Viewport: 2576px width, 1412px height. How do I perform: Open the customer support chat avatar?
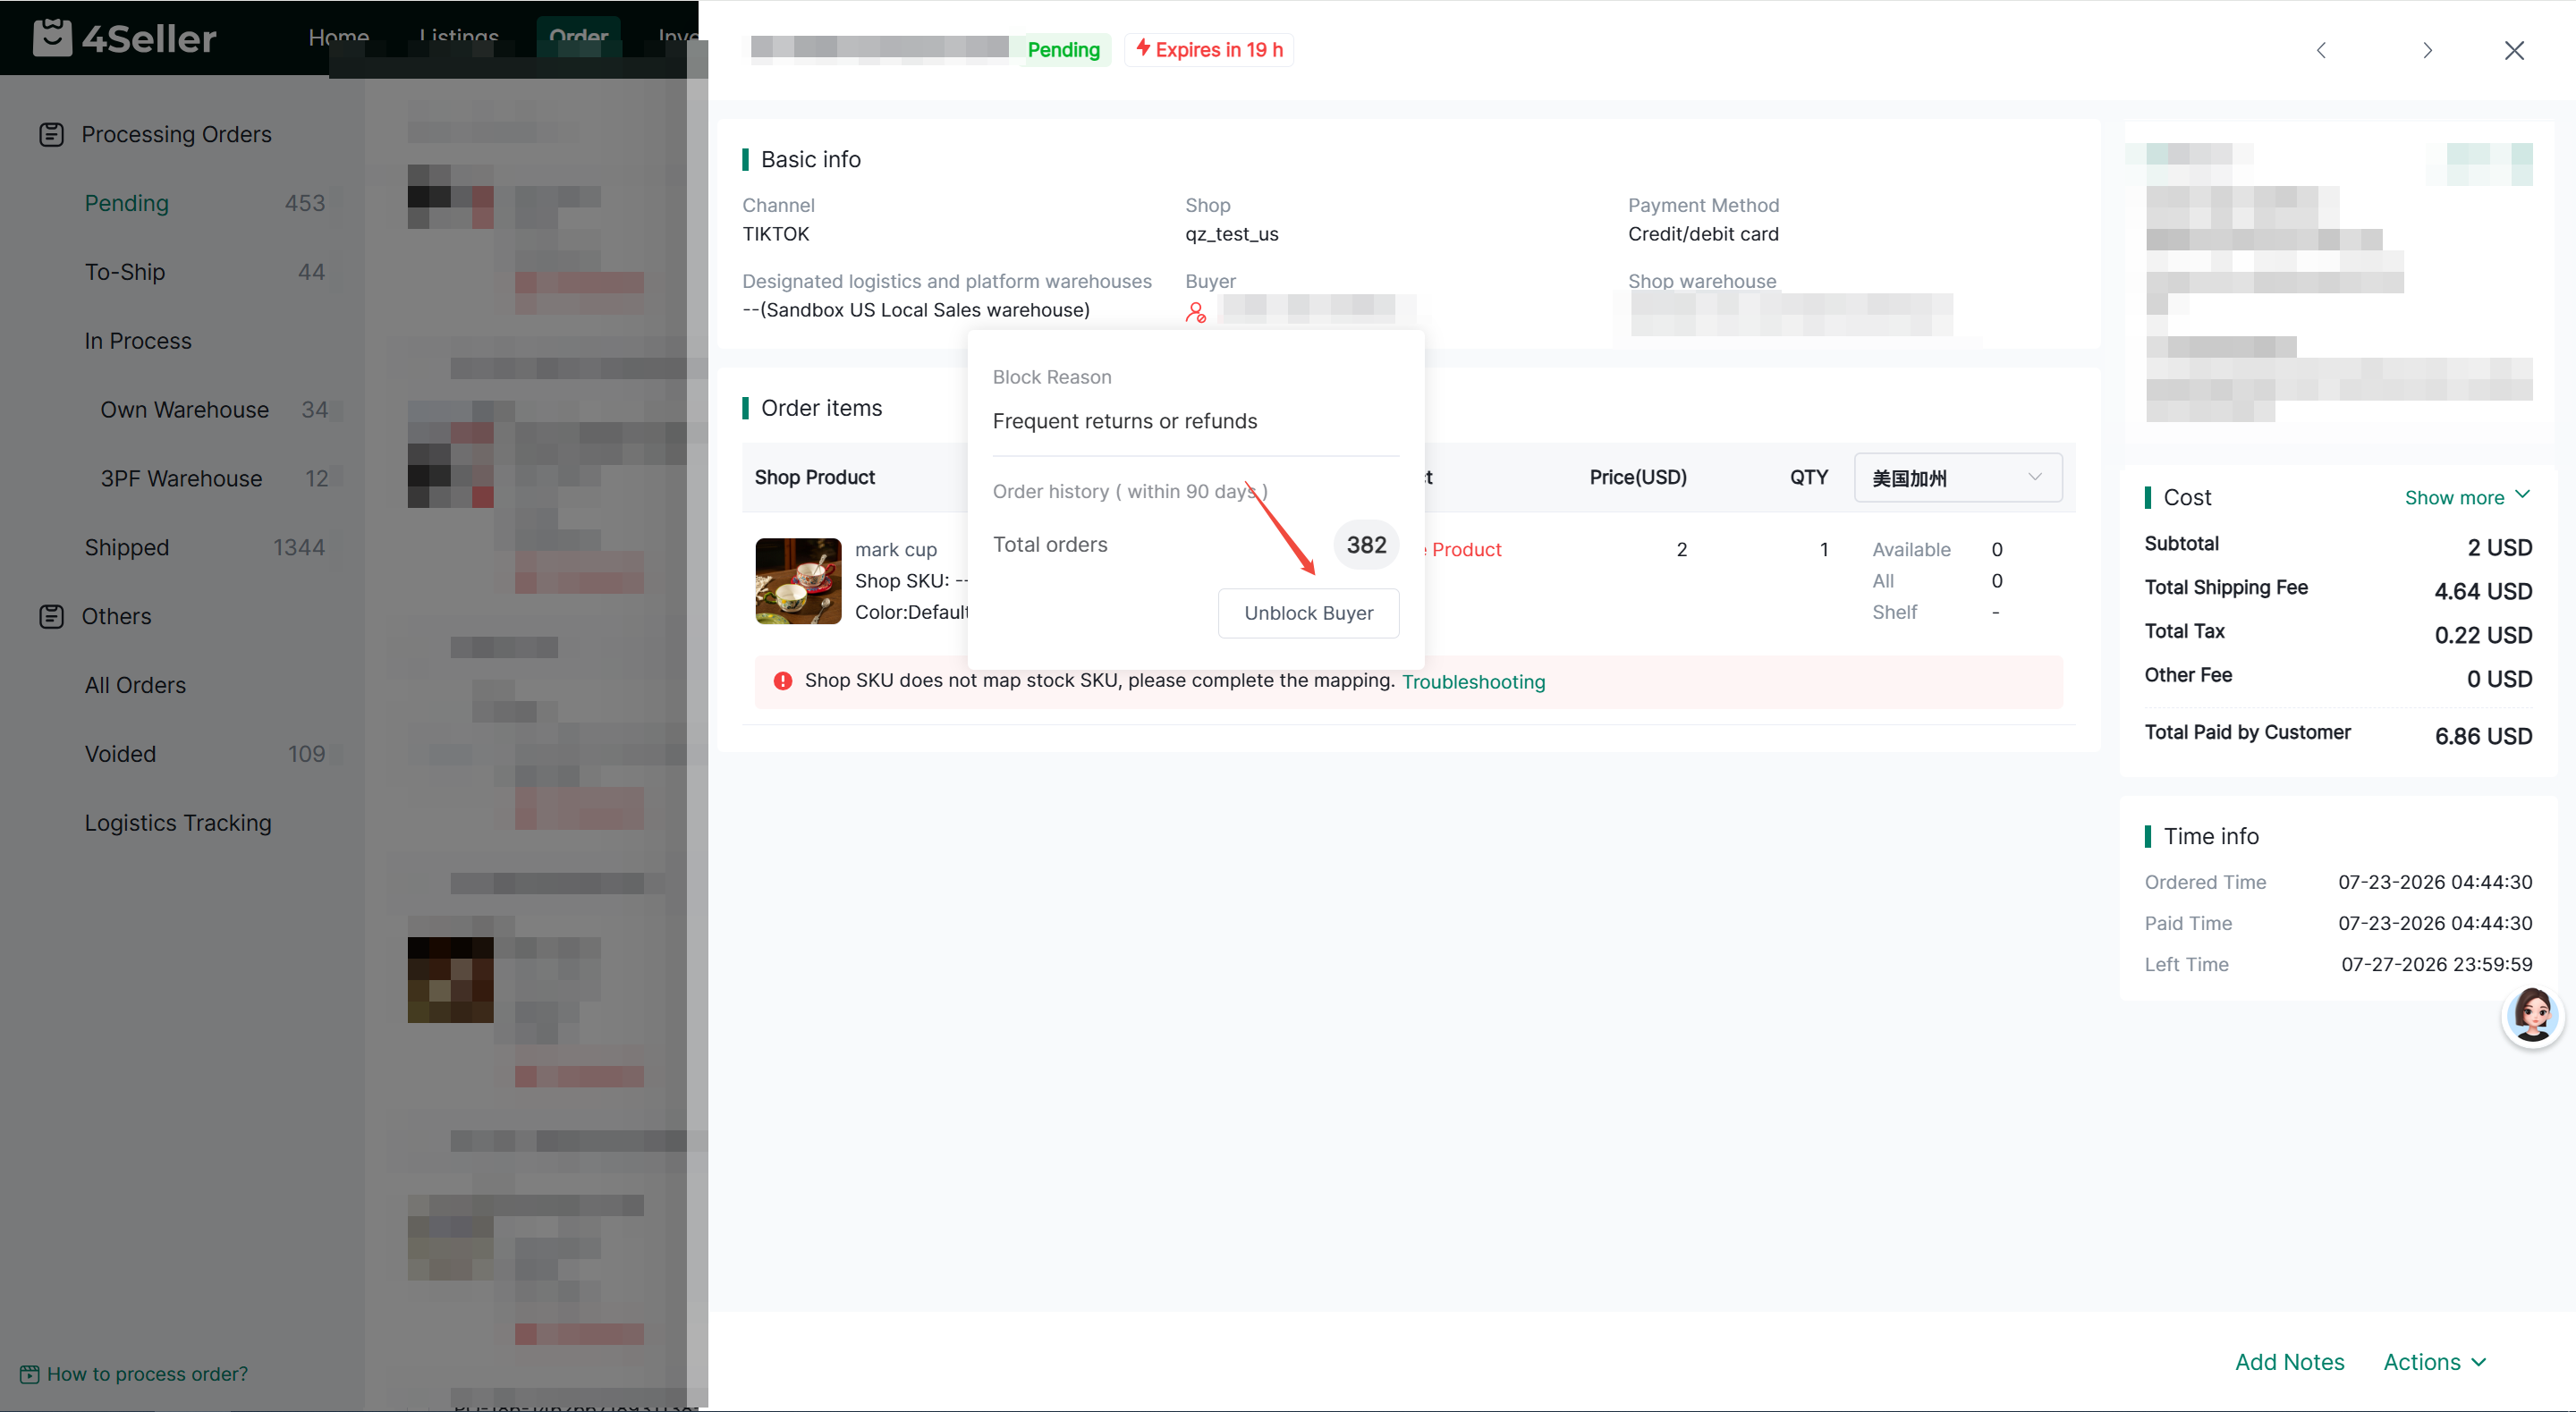(2532, 1016)
